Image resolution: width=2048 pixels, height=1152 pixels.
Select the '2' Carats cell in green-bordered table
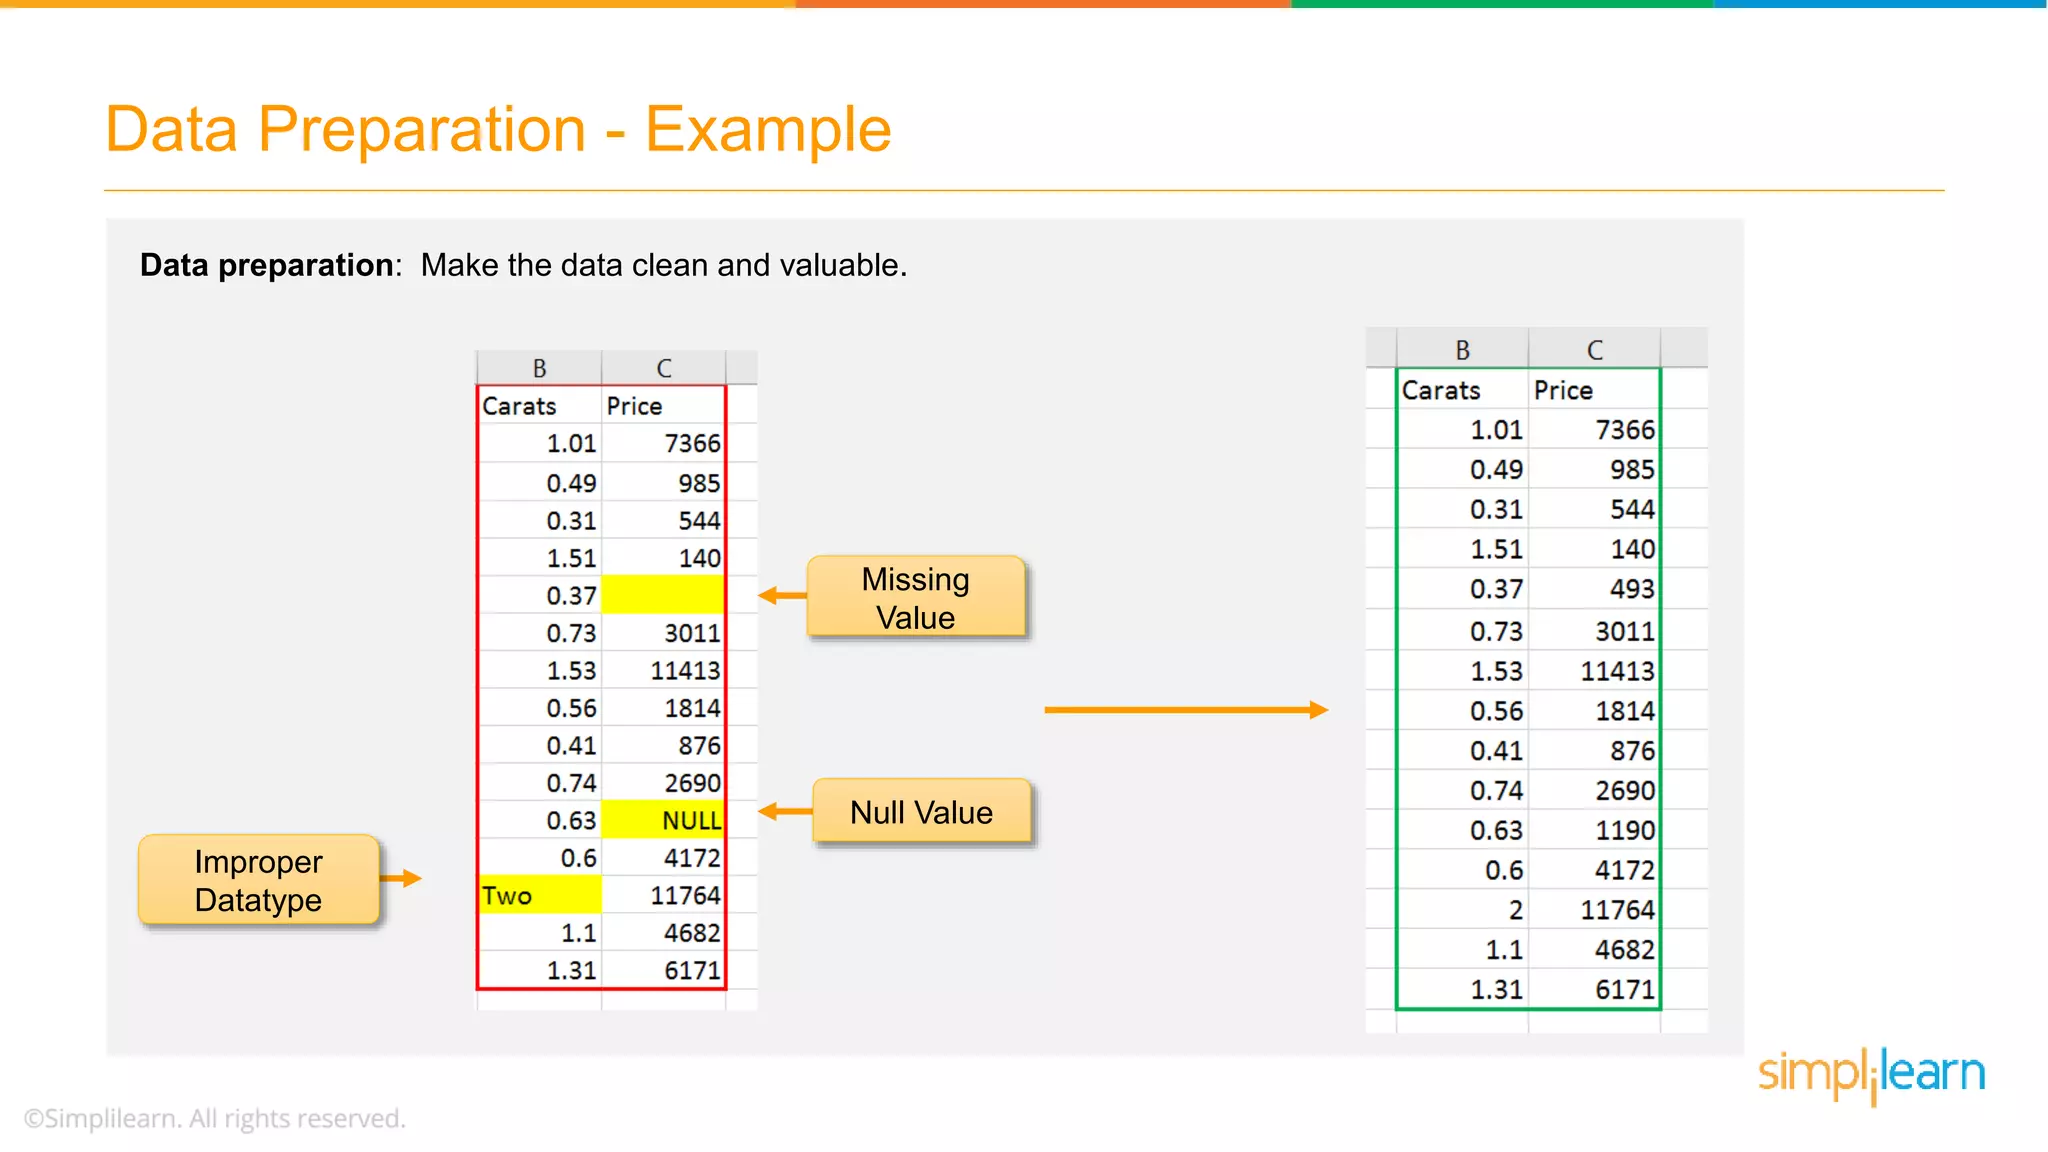[1463, 910]
